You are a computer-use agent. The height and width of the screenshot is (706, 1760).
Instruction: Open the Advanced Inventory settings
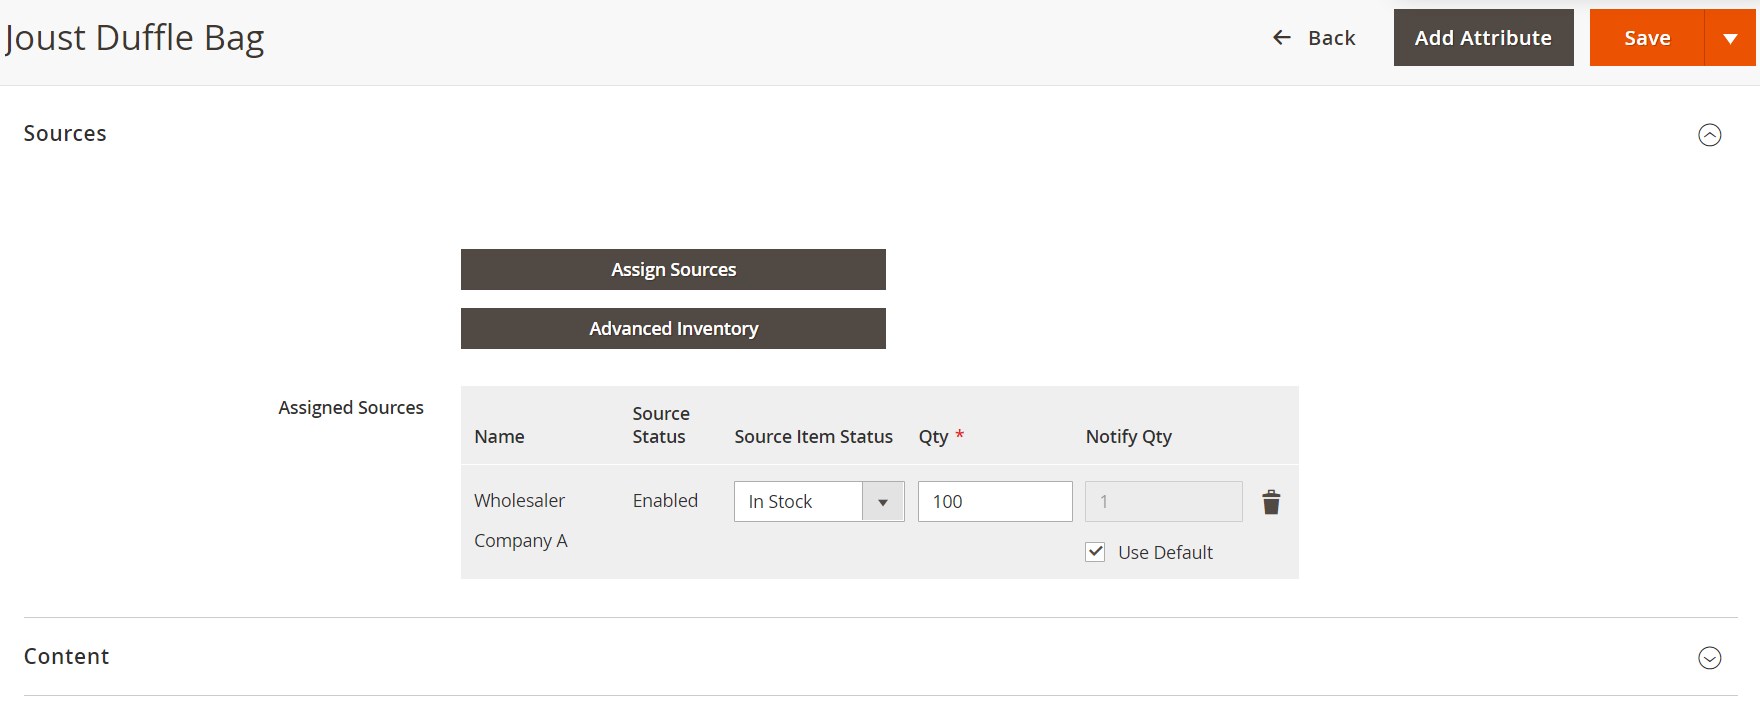coord(673,329)
